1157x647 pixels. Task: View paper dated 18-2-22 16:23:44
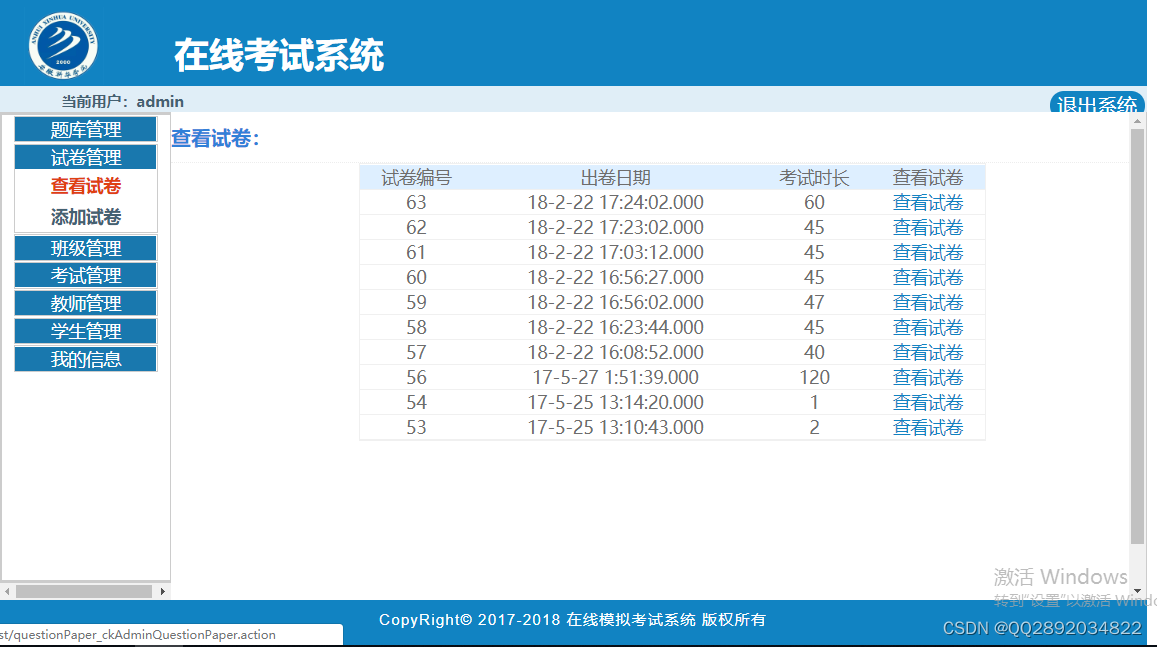pos(927,327)
